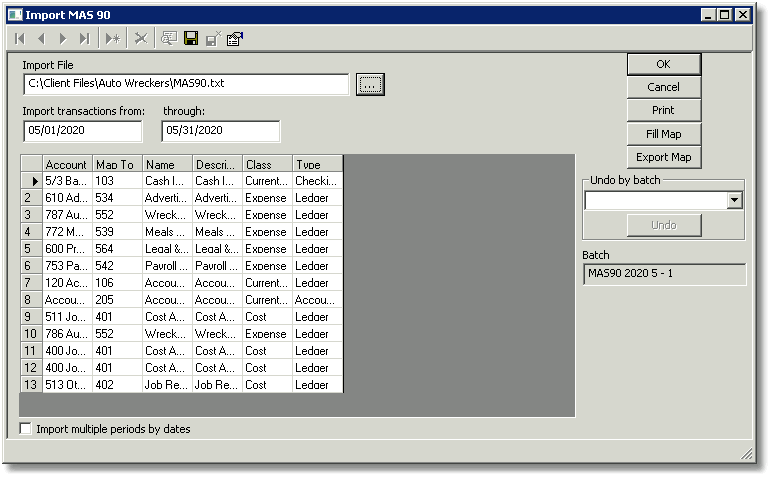Viewport: 771px width, 478px height.
Task: Confirm import with the OK button
Action: pos(663,64)
